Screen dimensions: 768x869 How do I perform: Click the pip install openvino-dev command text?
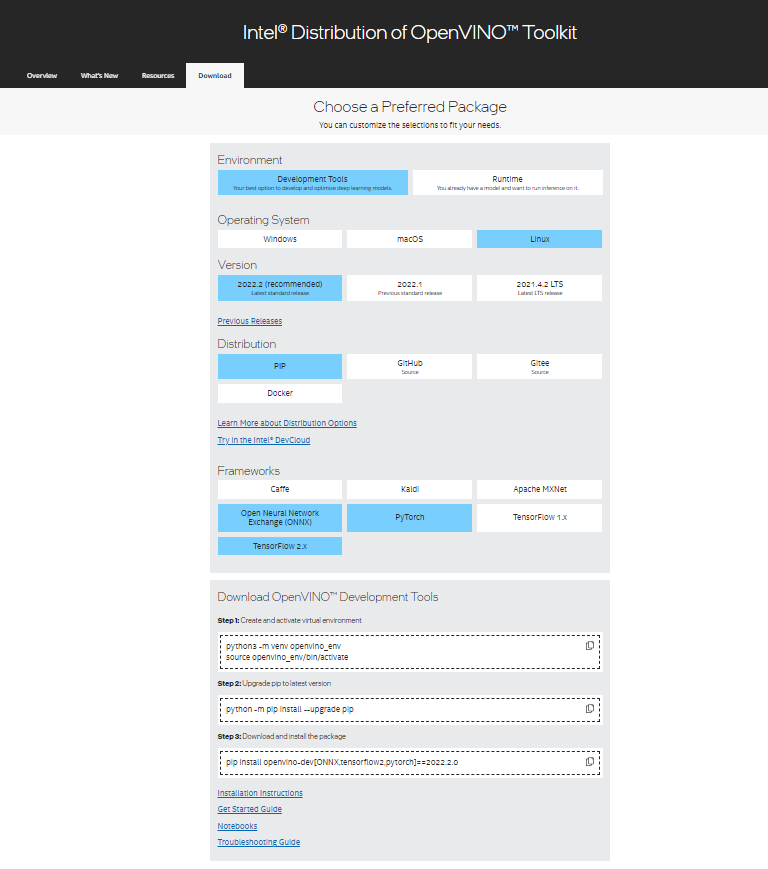tap(342, 762)
